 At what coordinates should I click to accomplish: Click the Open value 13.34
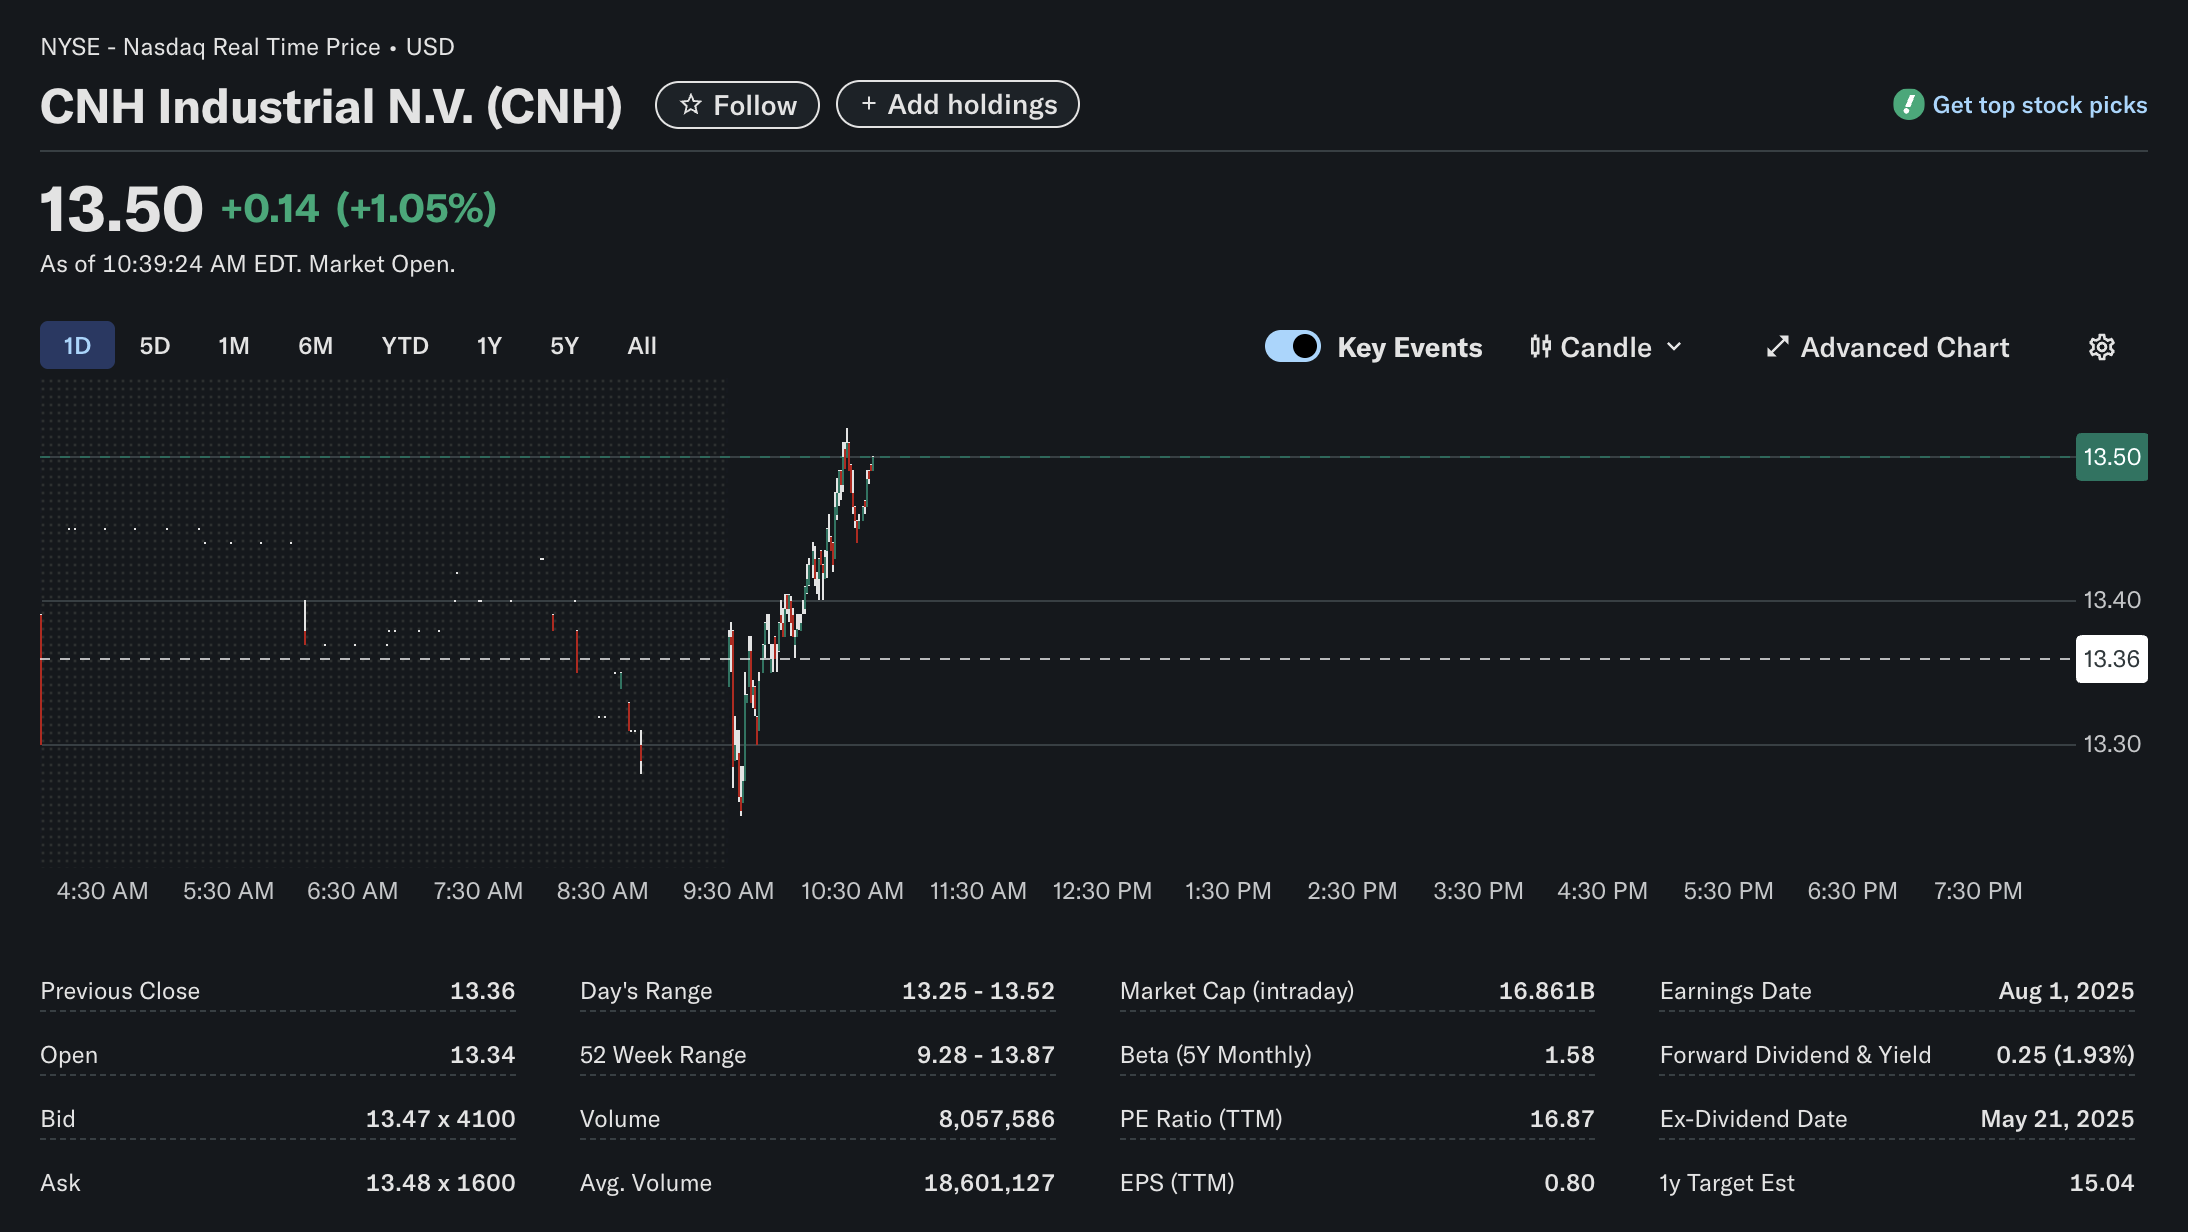tap(482, 1055)
